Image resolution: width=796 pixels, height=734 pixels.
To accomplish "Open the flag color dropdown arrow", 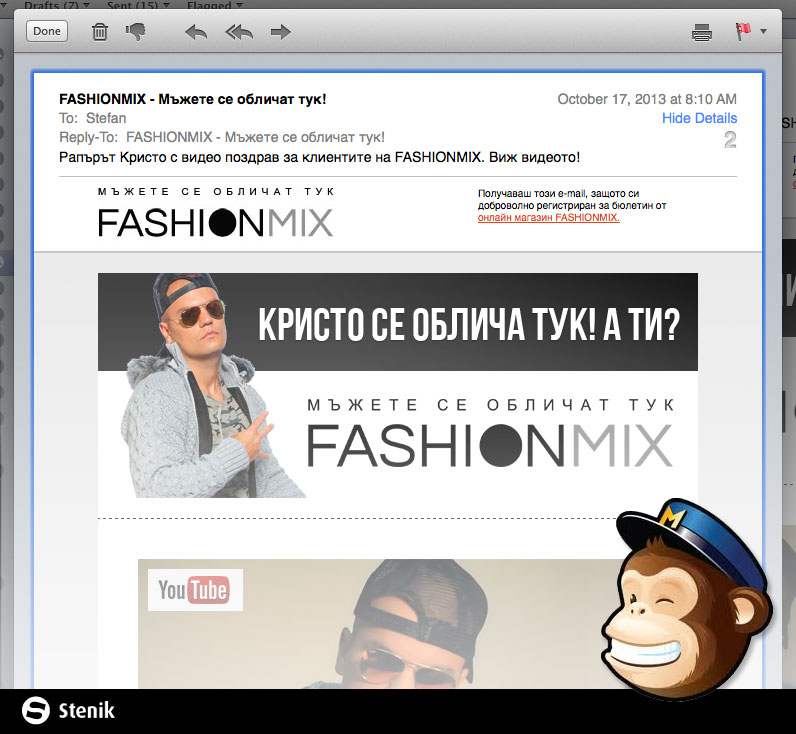I will pos(763,31).
